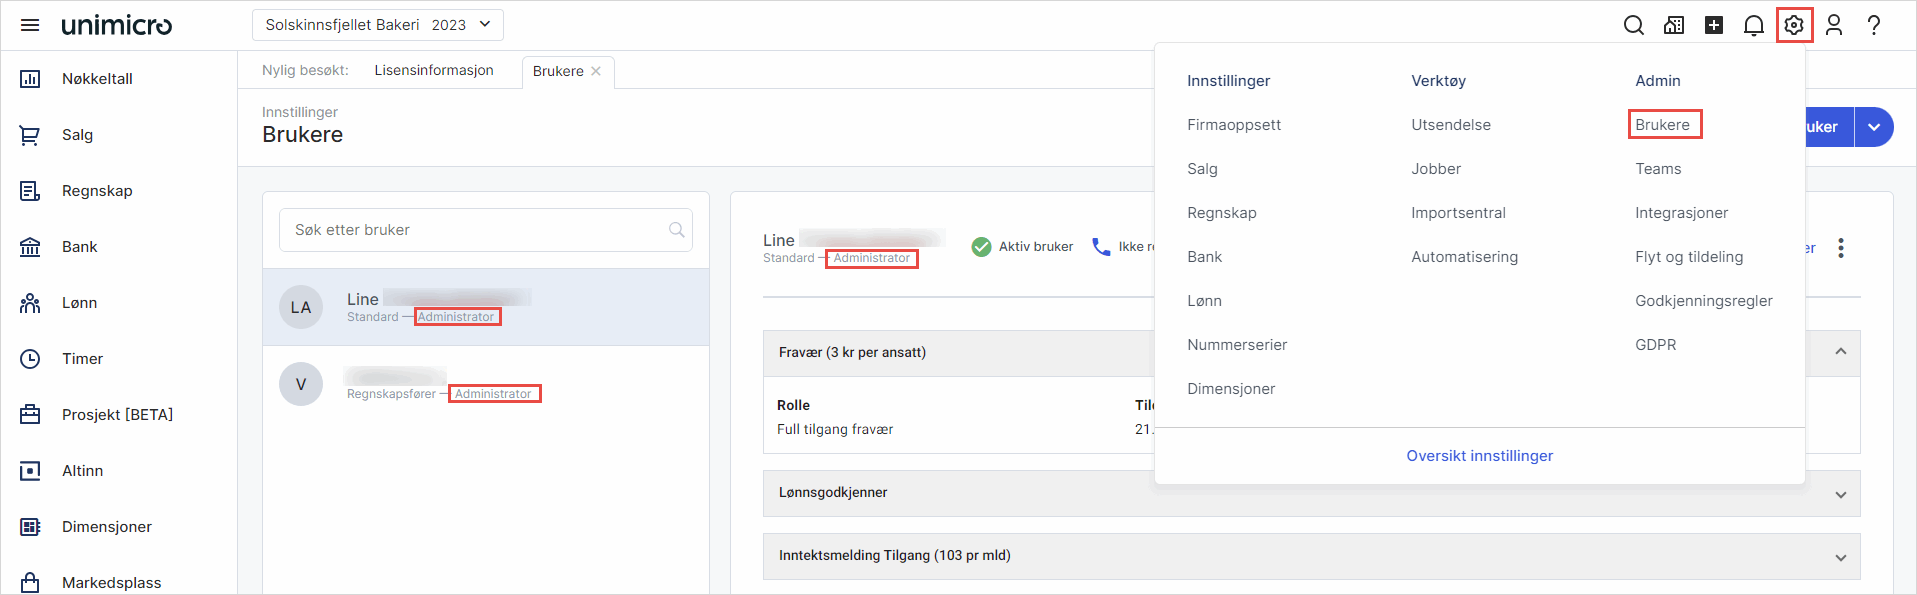
Task: Select Brukere in the Admin menu
Action: 1662,125
